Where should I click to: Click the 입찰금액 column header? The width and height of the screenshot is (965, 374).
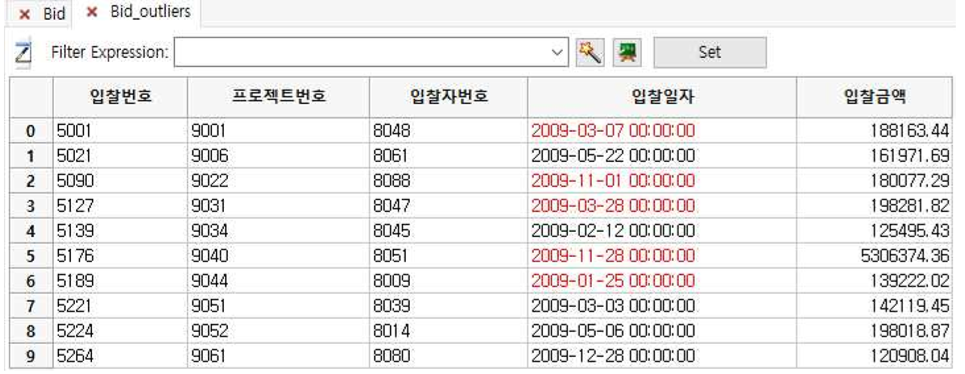tap(875, 97)
